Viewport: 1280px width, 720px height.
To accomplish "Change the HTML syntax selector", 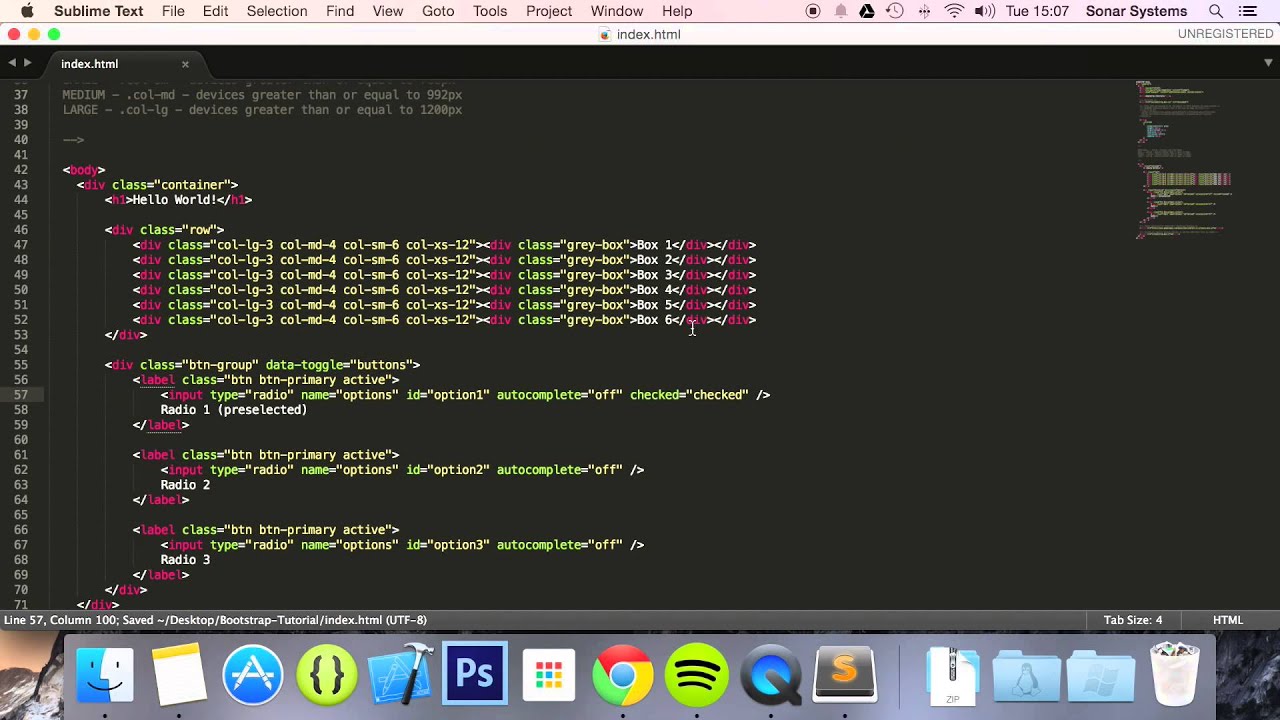I will (1228, 620).
